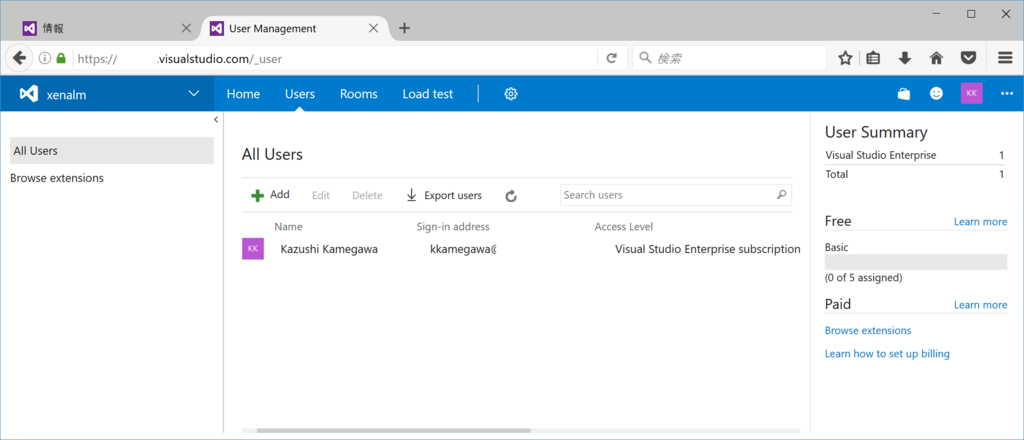Screen dimensions: 1024x440
Task: Send feedback using the smiley icon
Action: (x=936, y=93)
